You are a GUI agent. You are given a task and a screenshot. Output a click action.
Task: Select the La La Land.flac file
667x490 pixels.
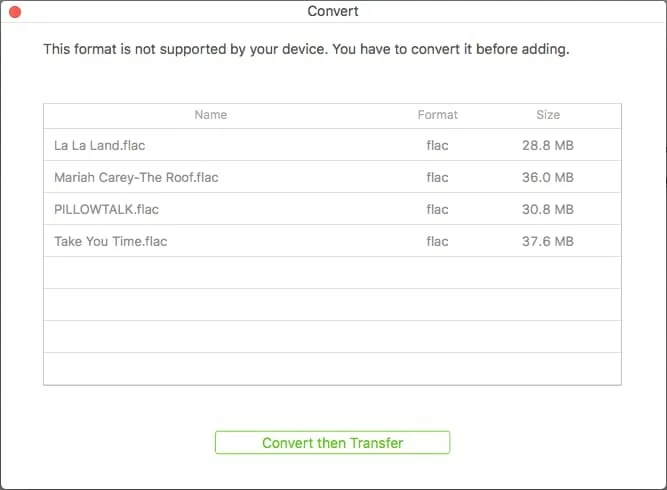click(x=99, y=145)
